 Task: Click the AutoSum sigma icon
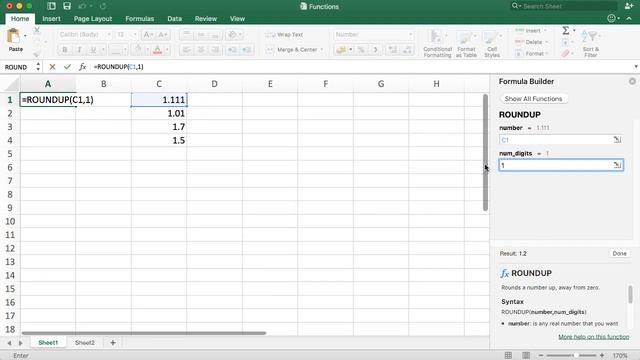566,31
